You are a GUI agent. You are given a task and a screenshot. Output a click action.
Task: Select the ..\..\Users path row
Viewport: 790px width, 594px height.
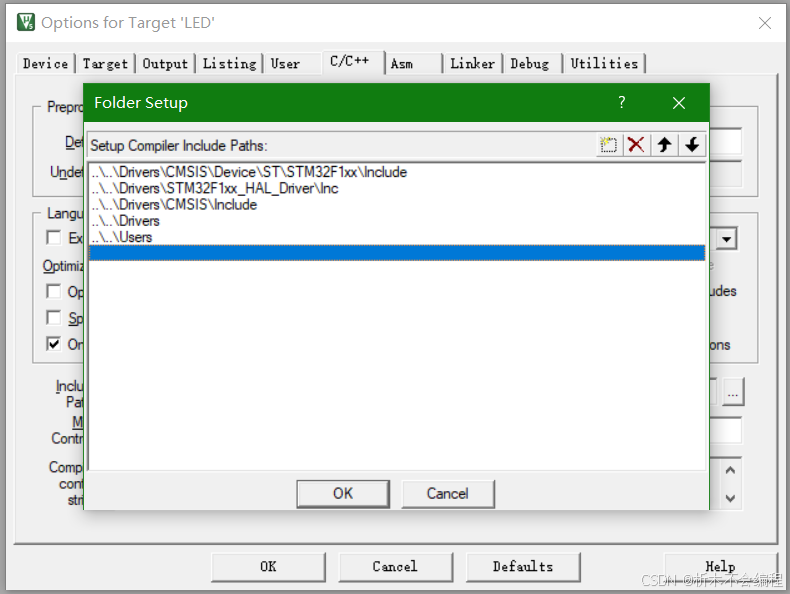pos(397,237)
